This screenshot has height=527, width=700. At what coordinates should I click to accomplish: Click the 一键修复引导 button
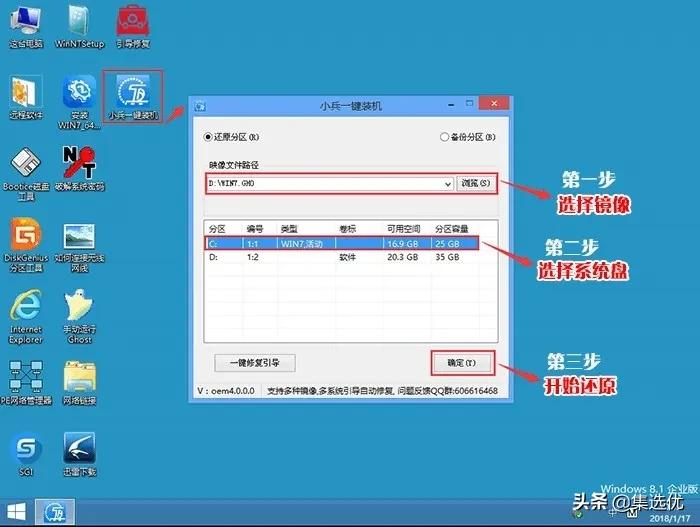coord(254,363)
